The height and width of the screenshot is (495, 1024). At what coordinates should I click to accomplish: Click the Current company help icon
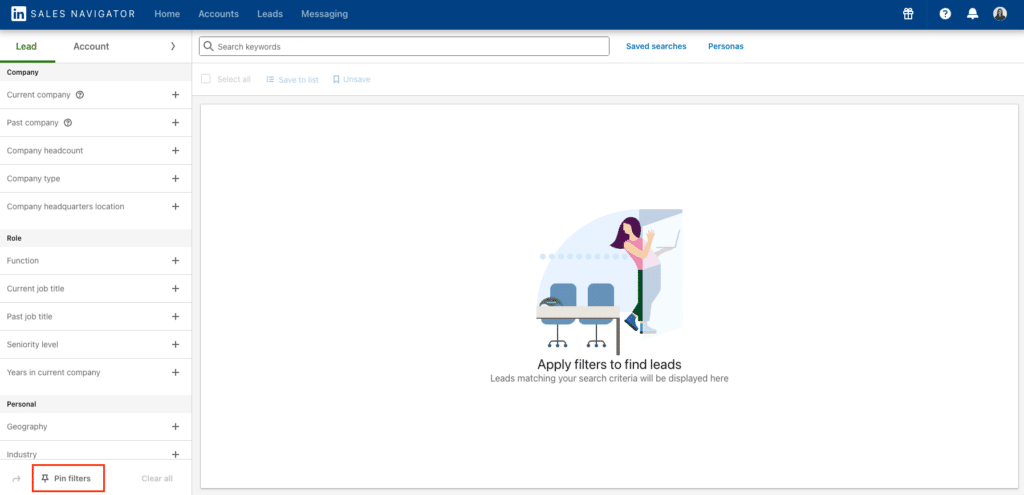coord(80,95)
